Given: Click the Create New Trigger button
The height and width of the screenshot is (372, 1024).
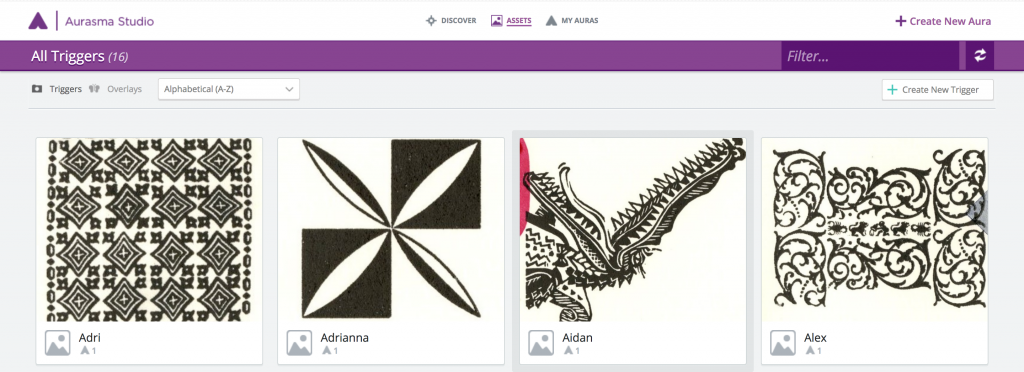Looking at the screenshot, I should point(938,90).
